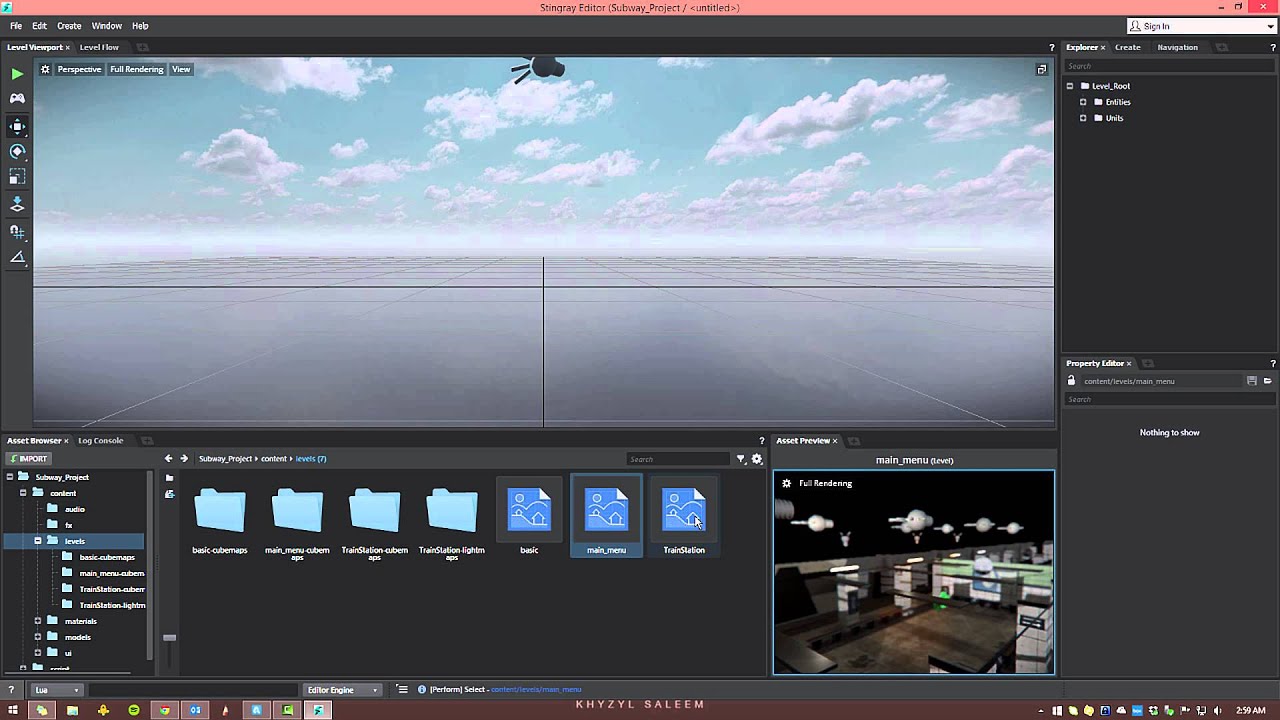This screenshot has height=720, width=1280.
Task: Click the top folder-view icon in Asset Browser
Action: (x=169, y=478)
